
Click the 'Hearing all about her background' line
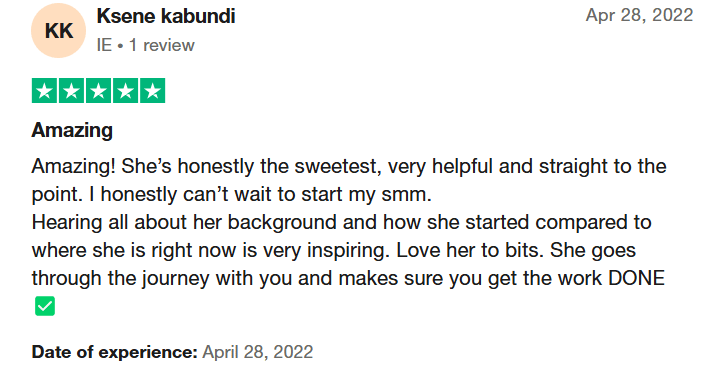(x=341, y=222)
